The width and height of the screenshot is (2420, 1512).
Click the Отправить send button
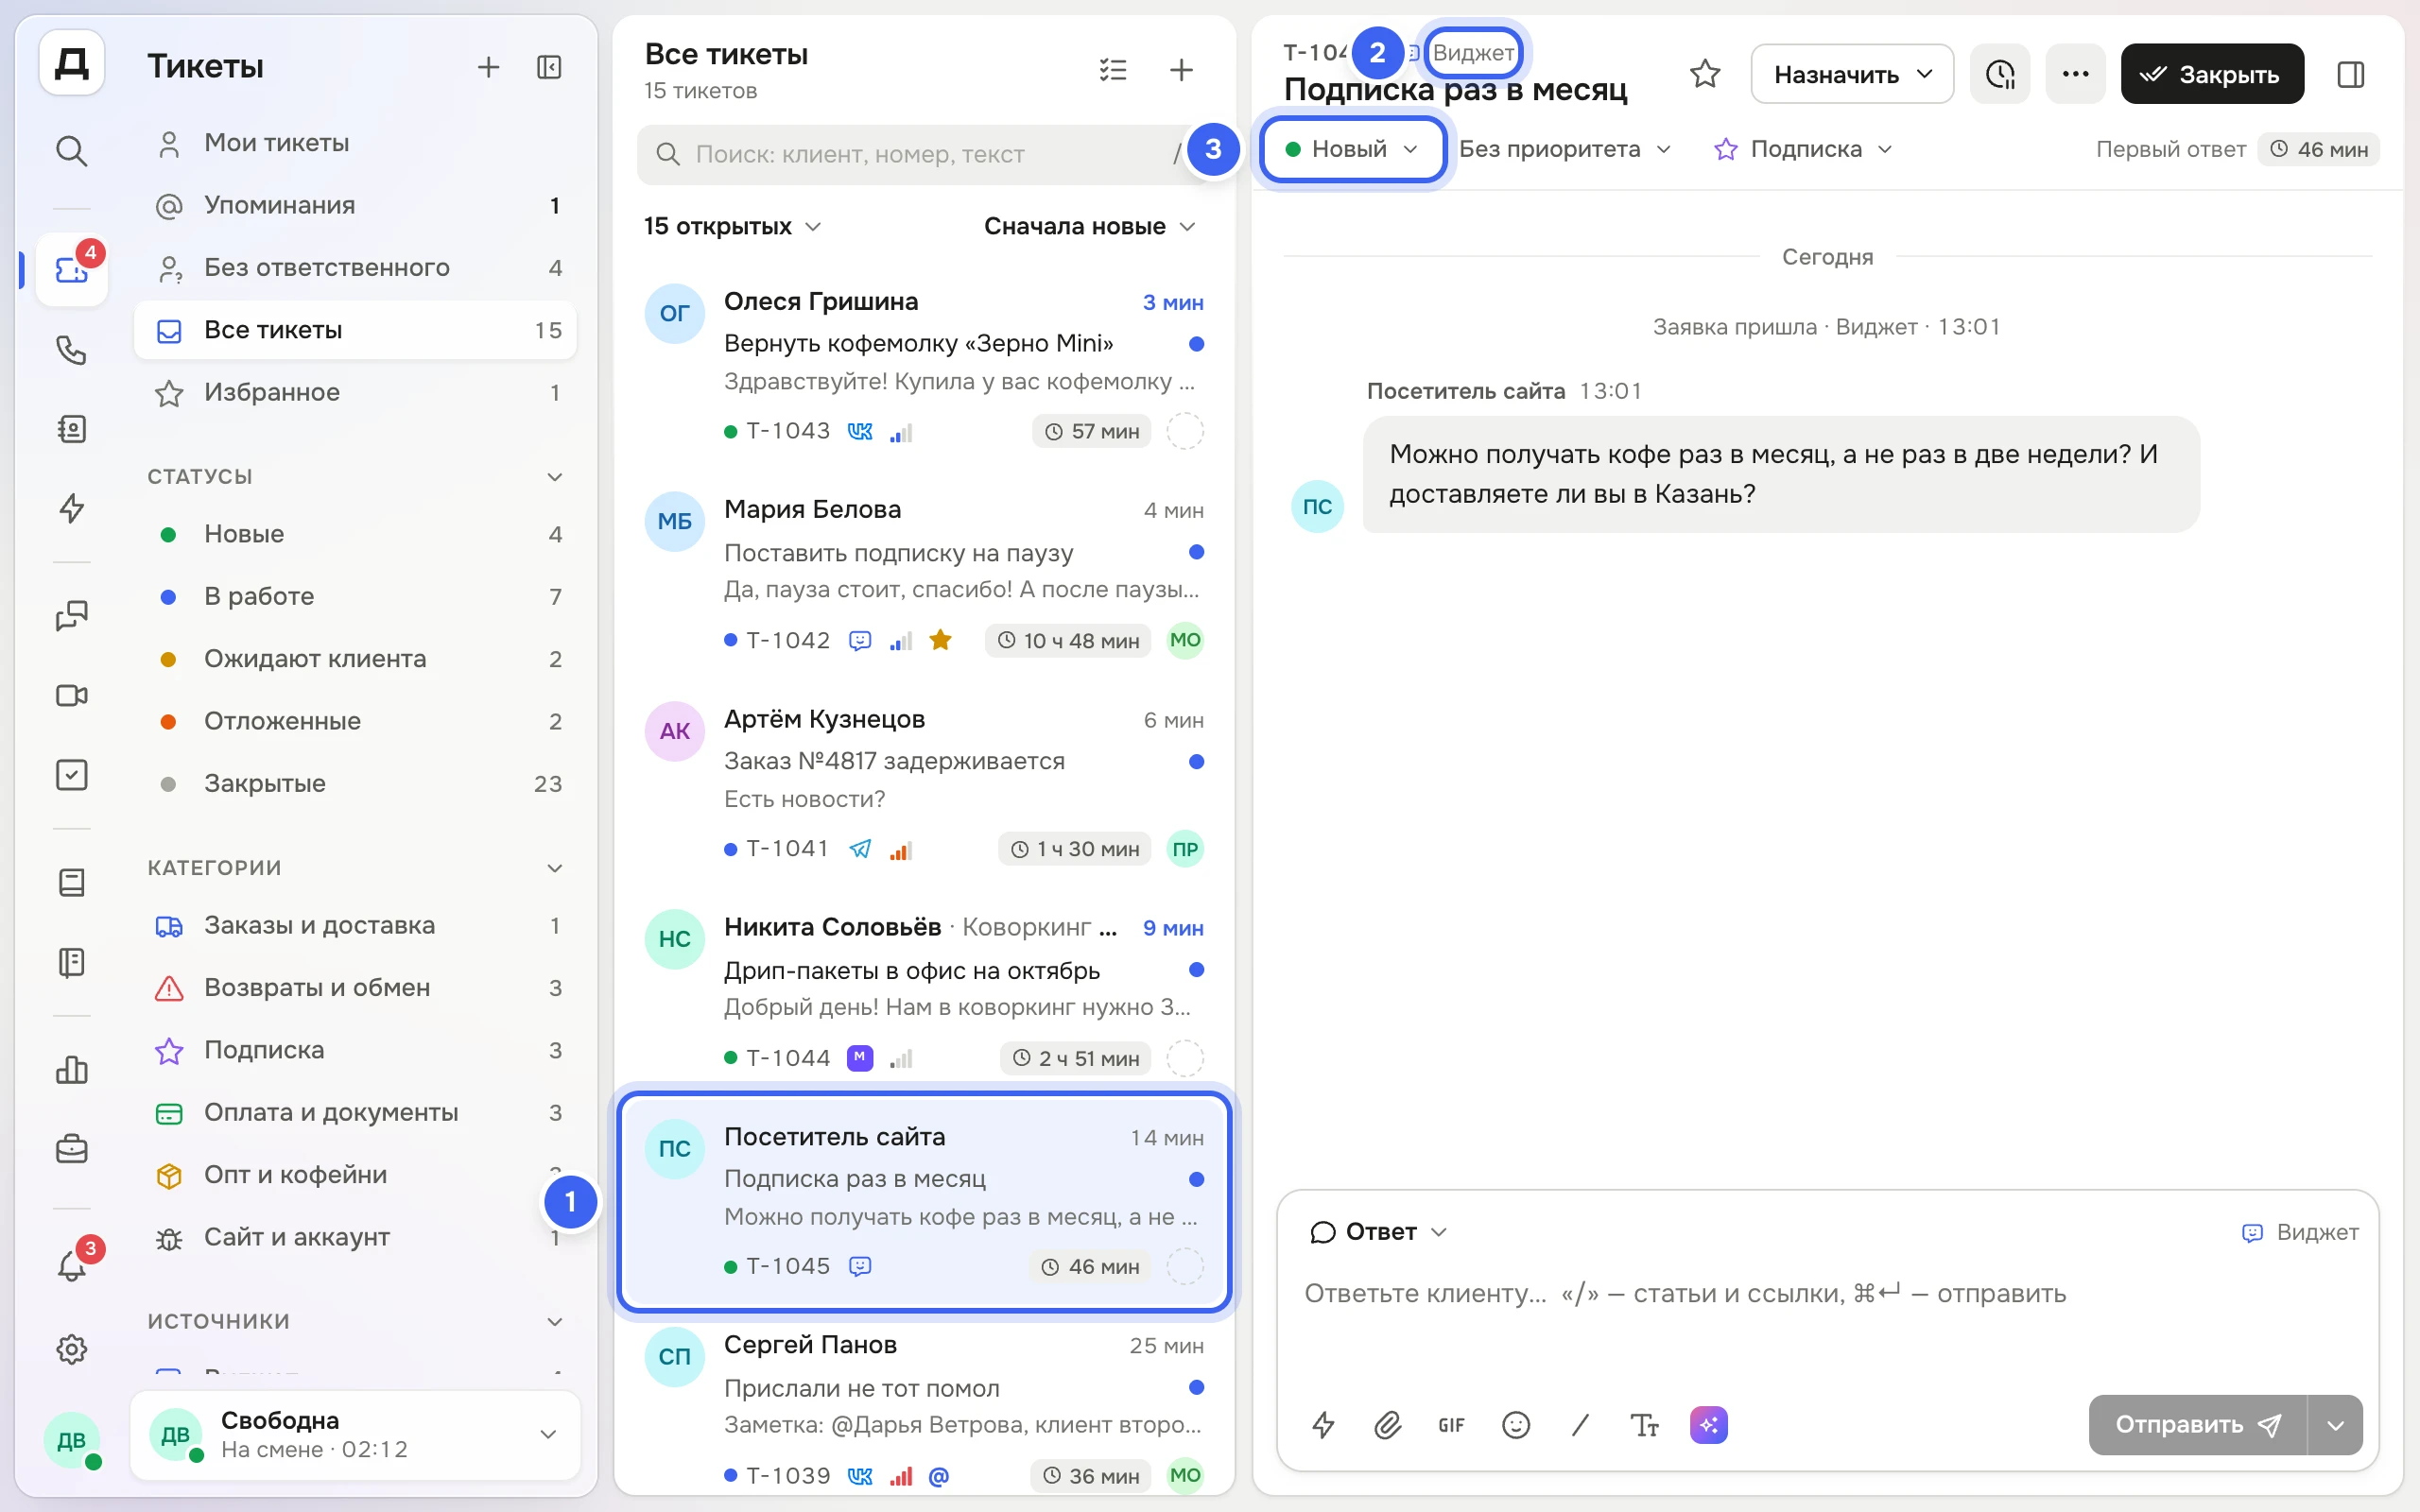2197,1425
